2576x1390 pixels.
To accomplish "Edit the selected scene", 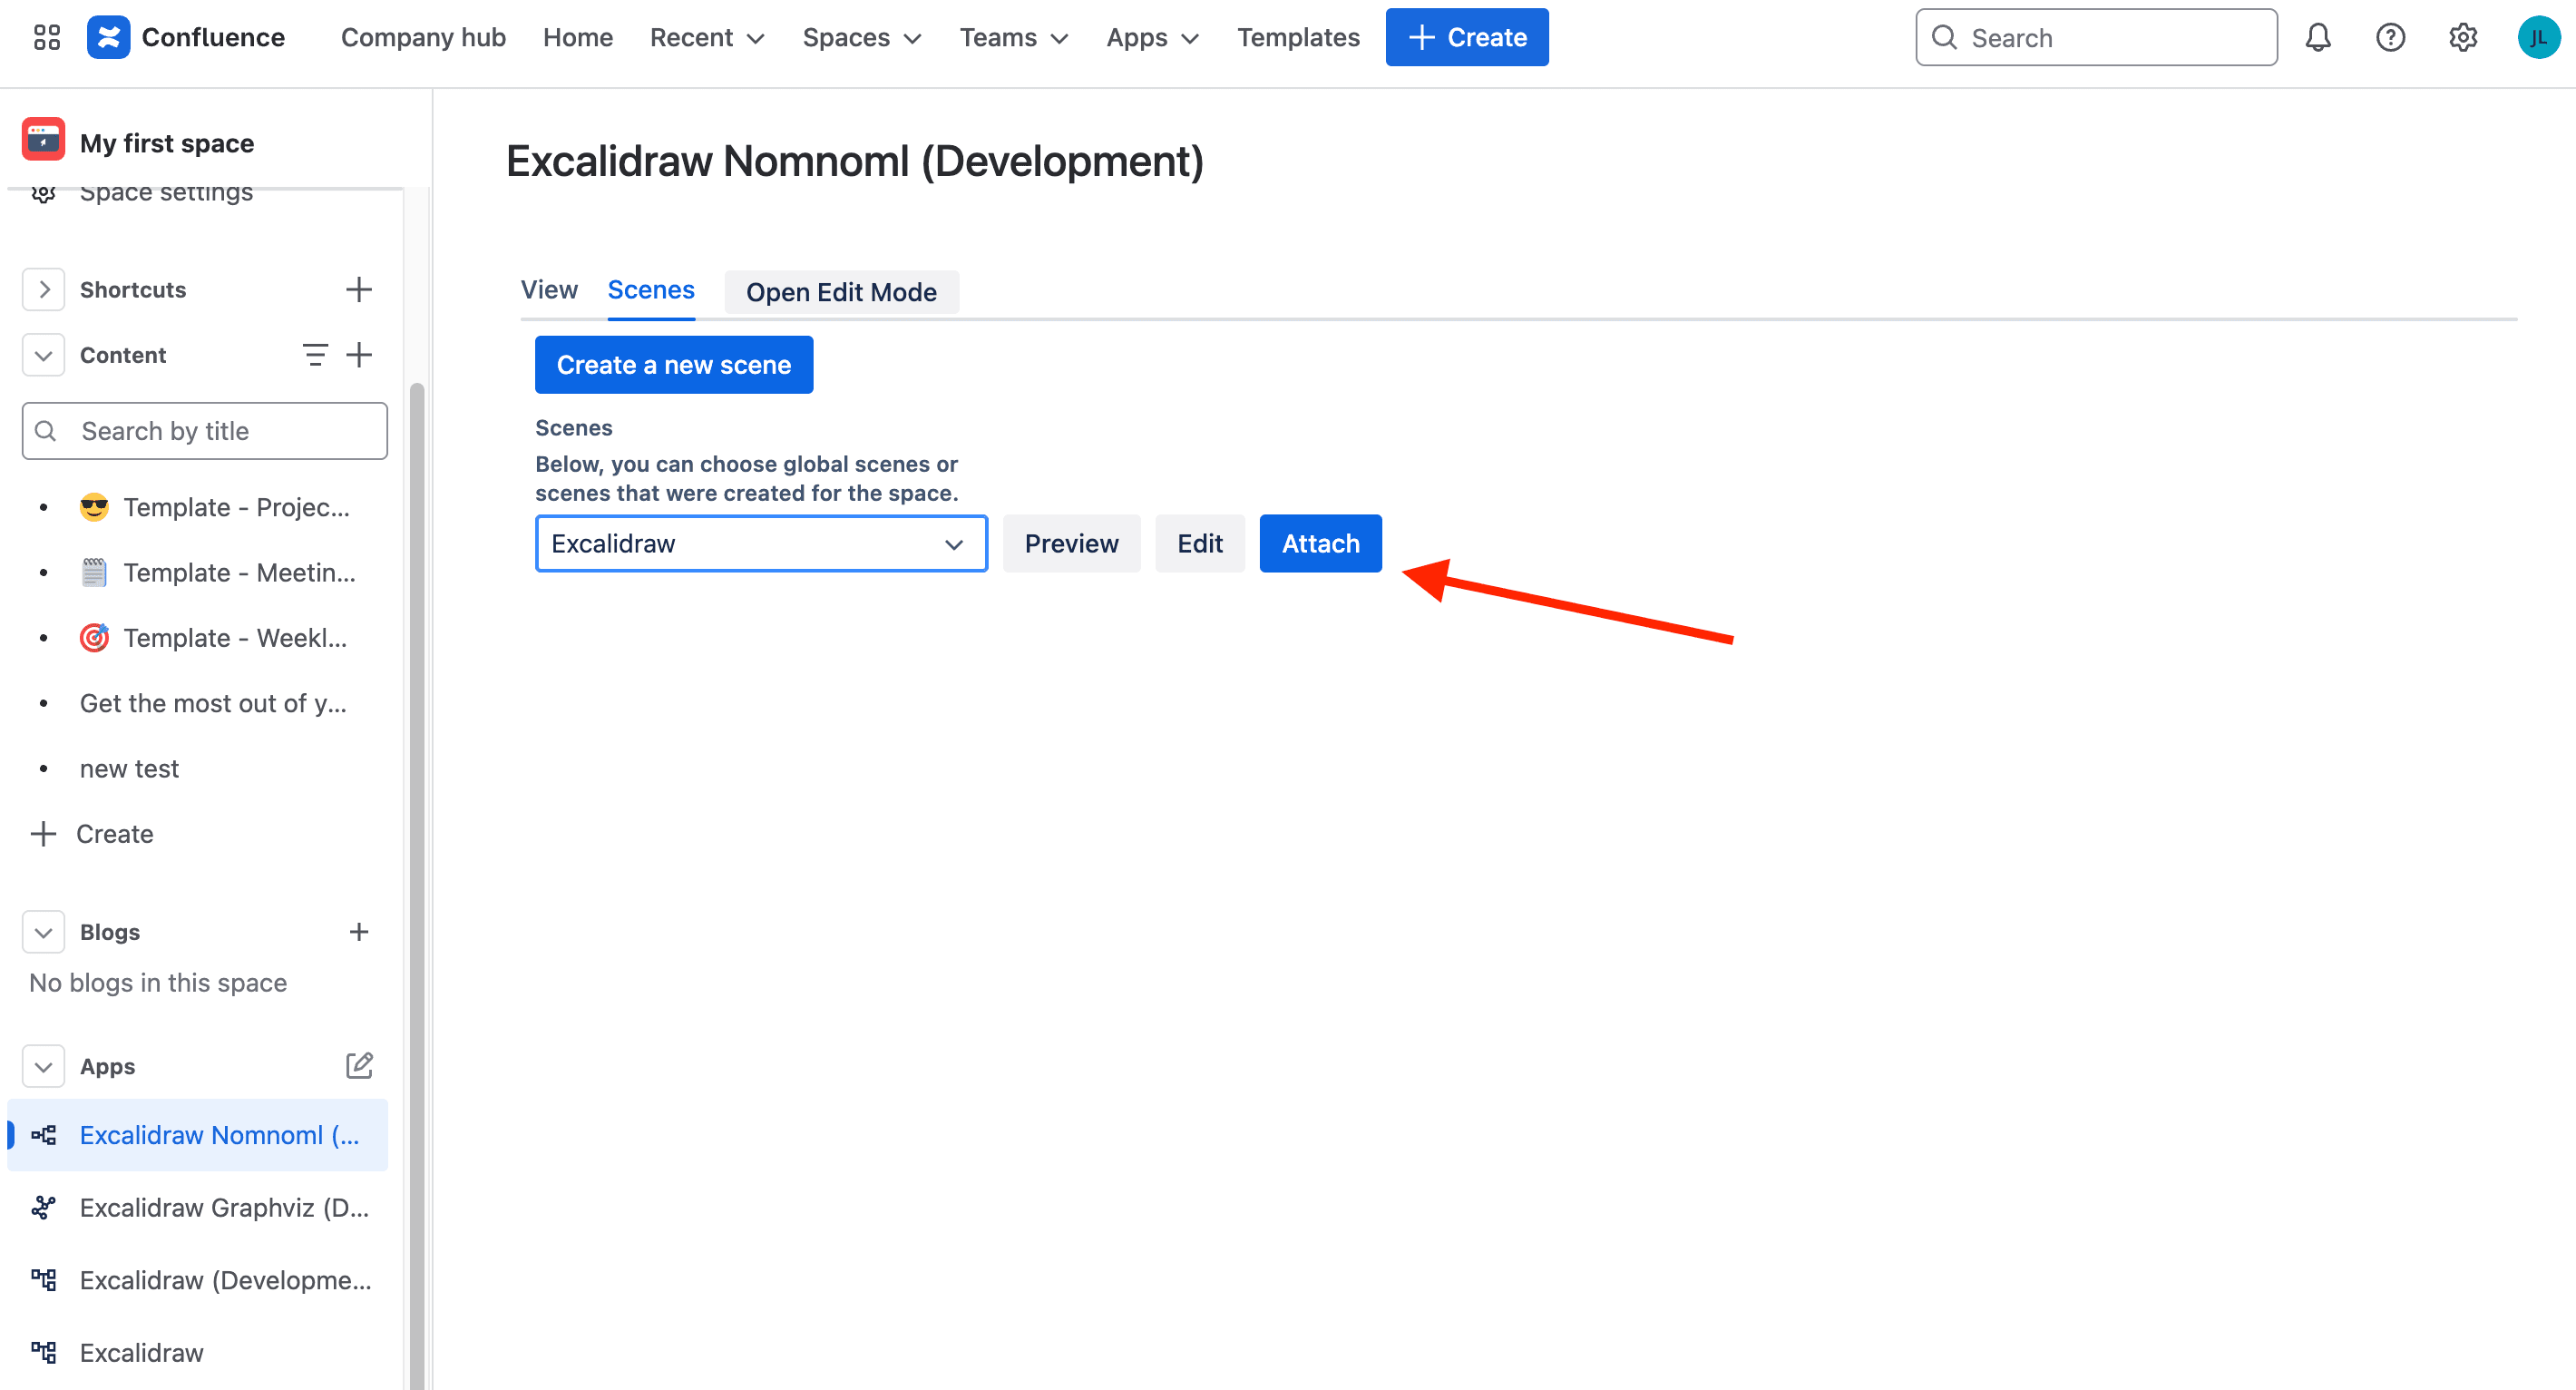I will (1200, 543).
